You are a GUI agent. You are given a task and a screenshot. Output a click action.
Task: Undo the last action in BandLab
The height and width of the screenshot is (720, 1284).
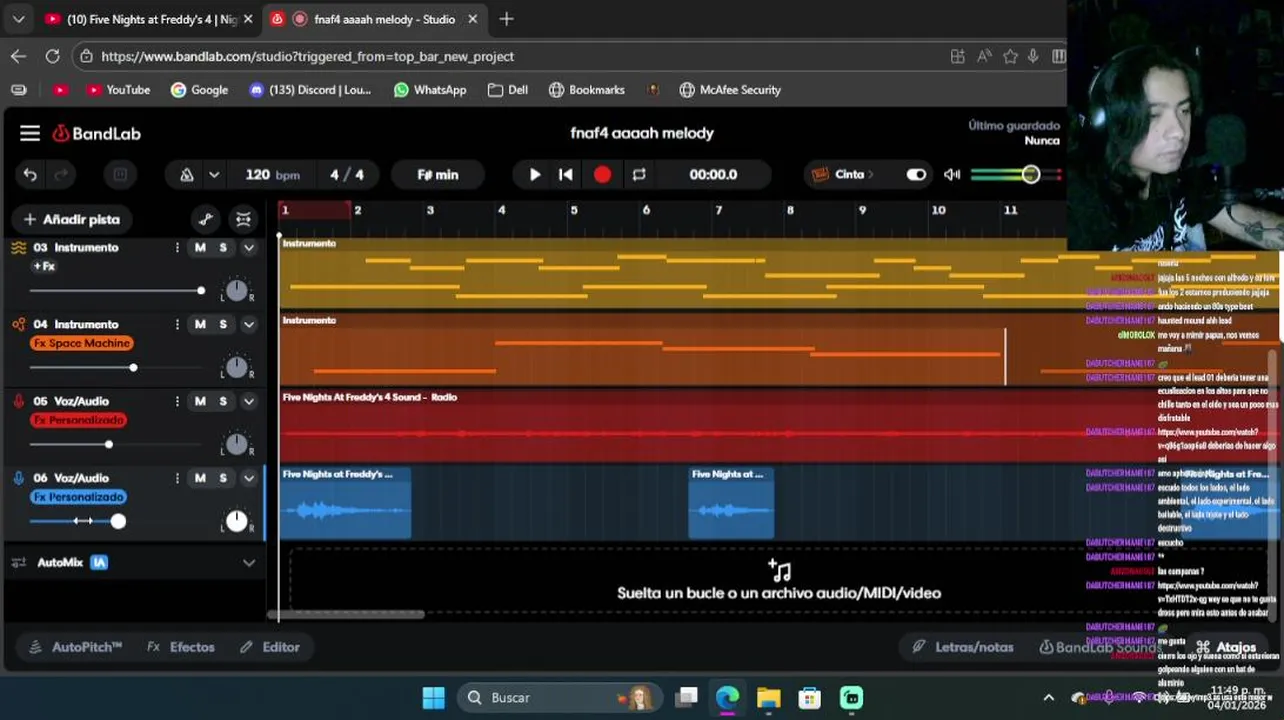pos(30,174)
